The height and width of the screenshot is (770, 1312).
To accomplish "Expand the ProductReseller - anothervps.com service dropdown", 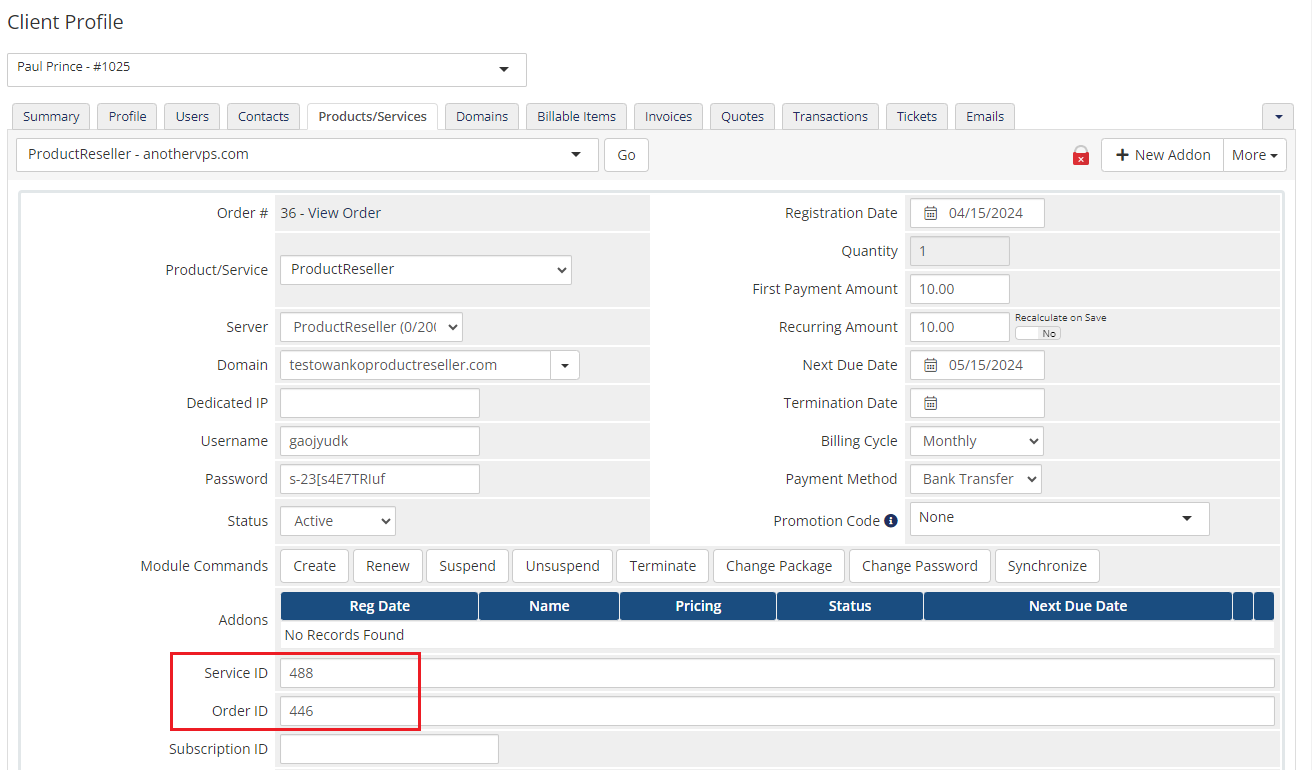I will point(308,155).
